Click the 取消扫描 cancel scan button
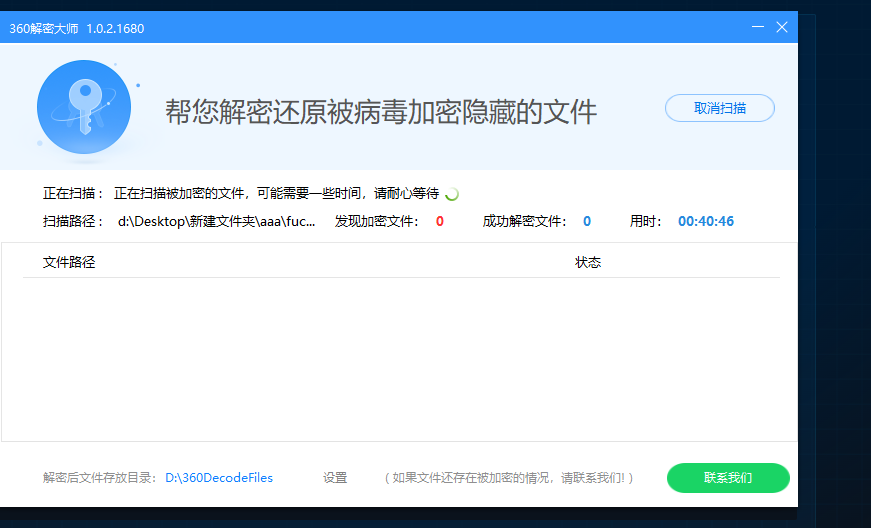Screen dimensions: 871x528 pyautogui.click(x=719, y=108)
